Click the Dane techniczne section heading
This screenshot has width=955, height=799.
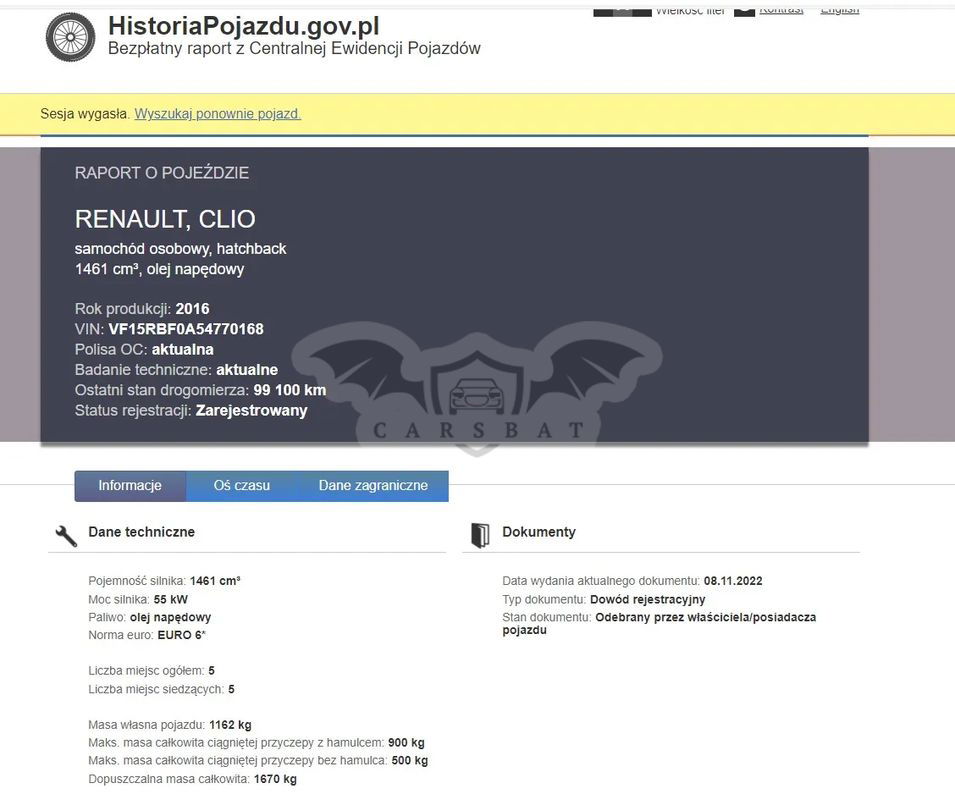141,532
